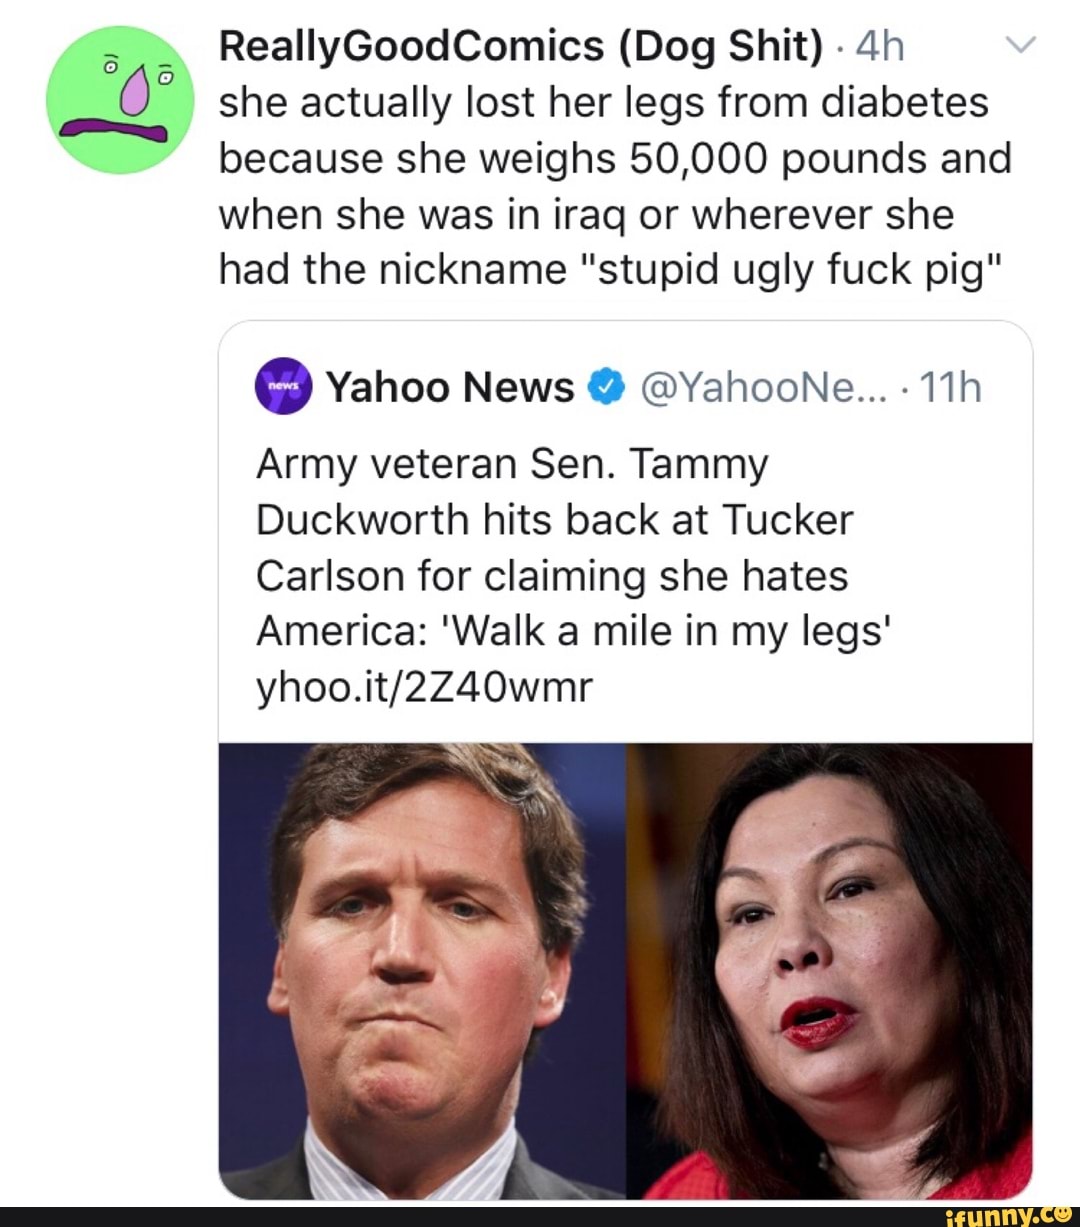Click the "(Dog Shit)" part of display name
Image resolution: width=1080 pixels, height=1227 pixels.
pos(721,46)
